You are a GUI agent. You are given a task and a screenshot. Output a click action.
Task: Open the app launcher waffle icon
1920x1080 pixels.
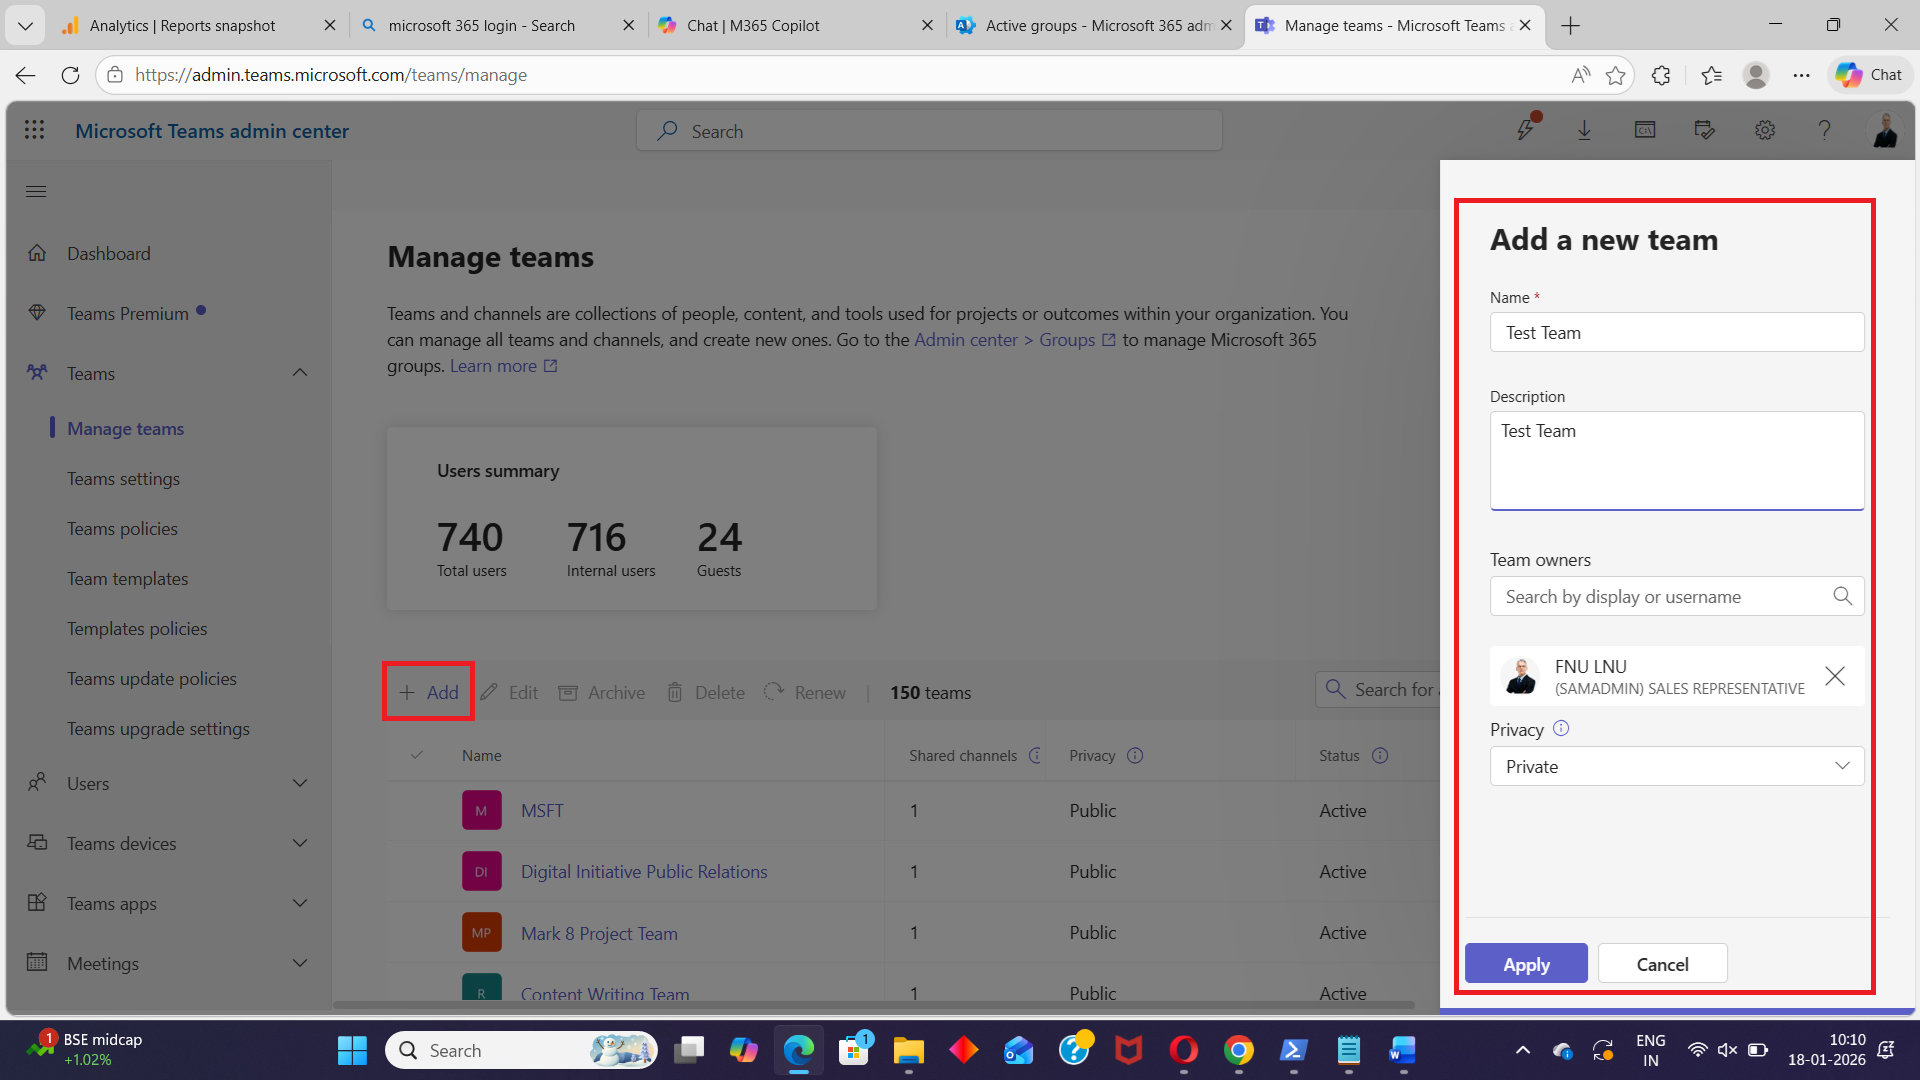pyautogui.click(x=35, y=130)
